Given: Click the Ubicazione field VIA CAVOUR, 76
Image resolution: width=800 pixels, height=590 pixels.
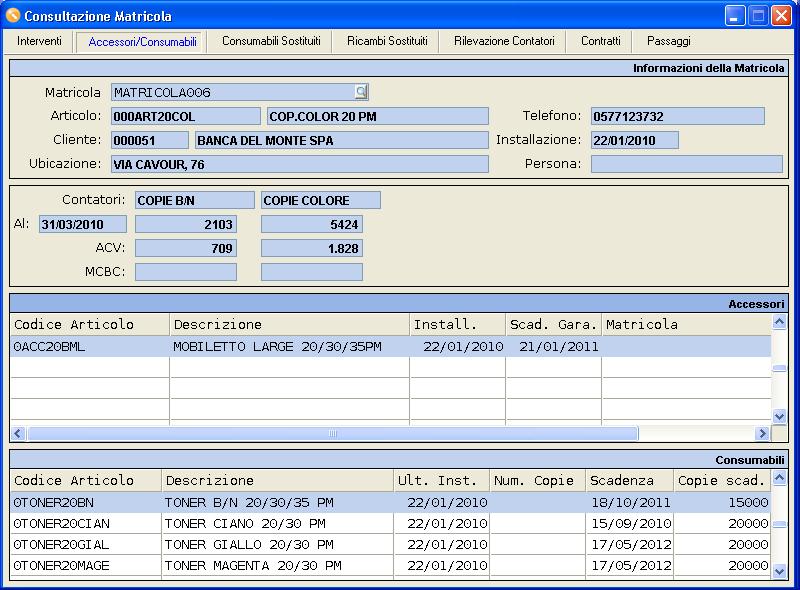Looking at the screenshot, I should pos(300,164).
